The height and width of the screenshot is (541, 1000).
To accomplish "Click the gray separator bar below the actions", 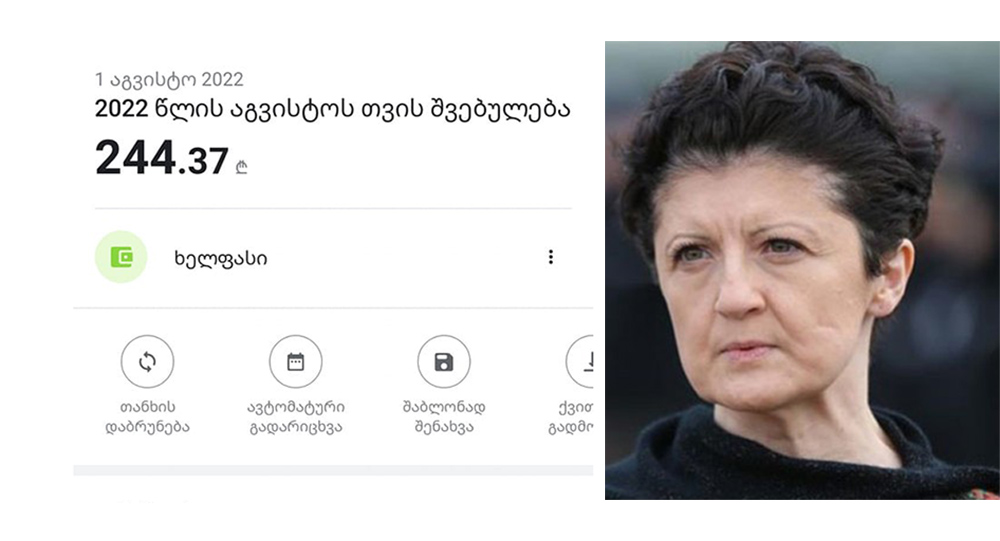I will (333, 470).
